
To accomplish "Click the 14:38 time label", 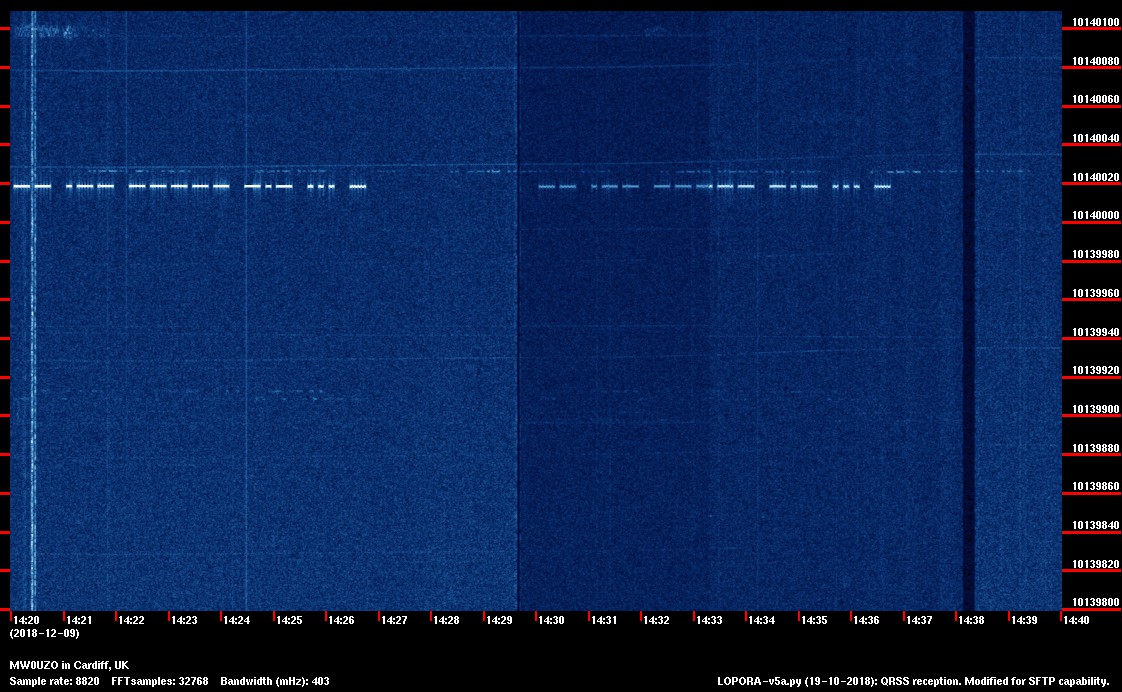I will coord(971,621).
